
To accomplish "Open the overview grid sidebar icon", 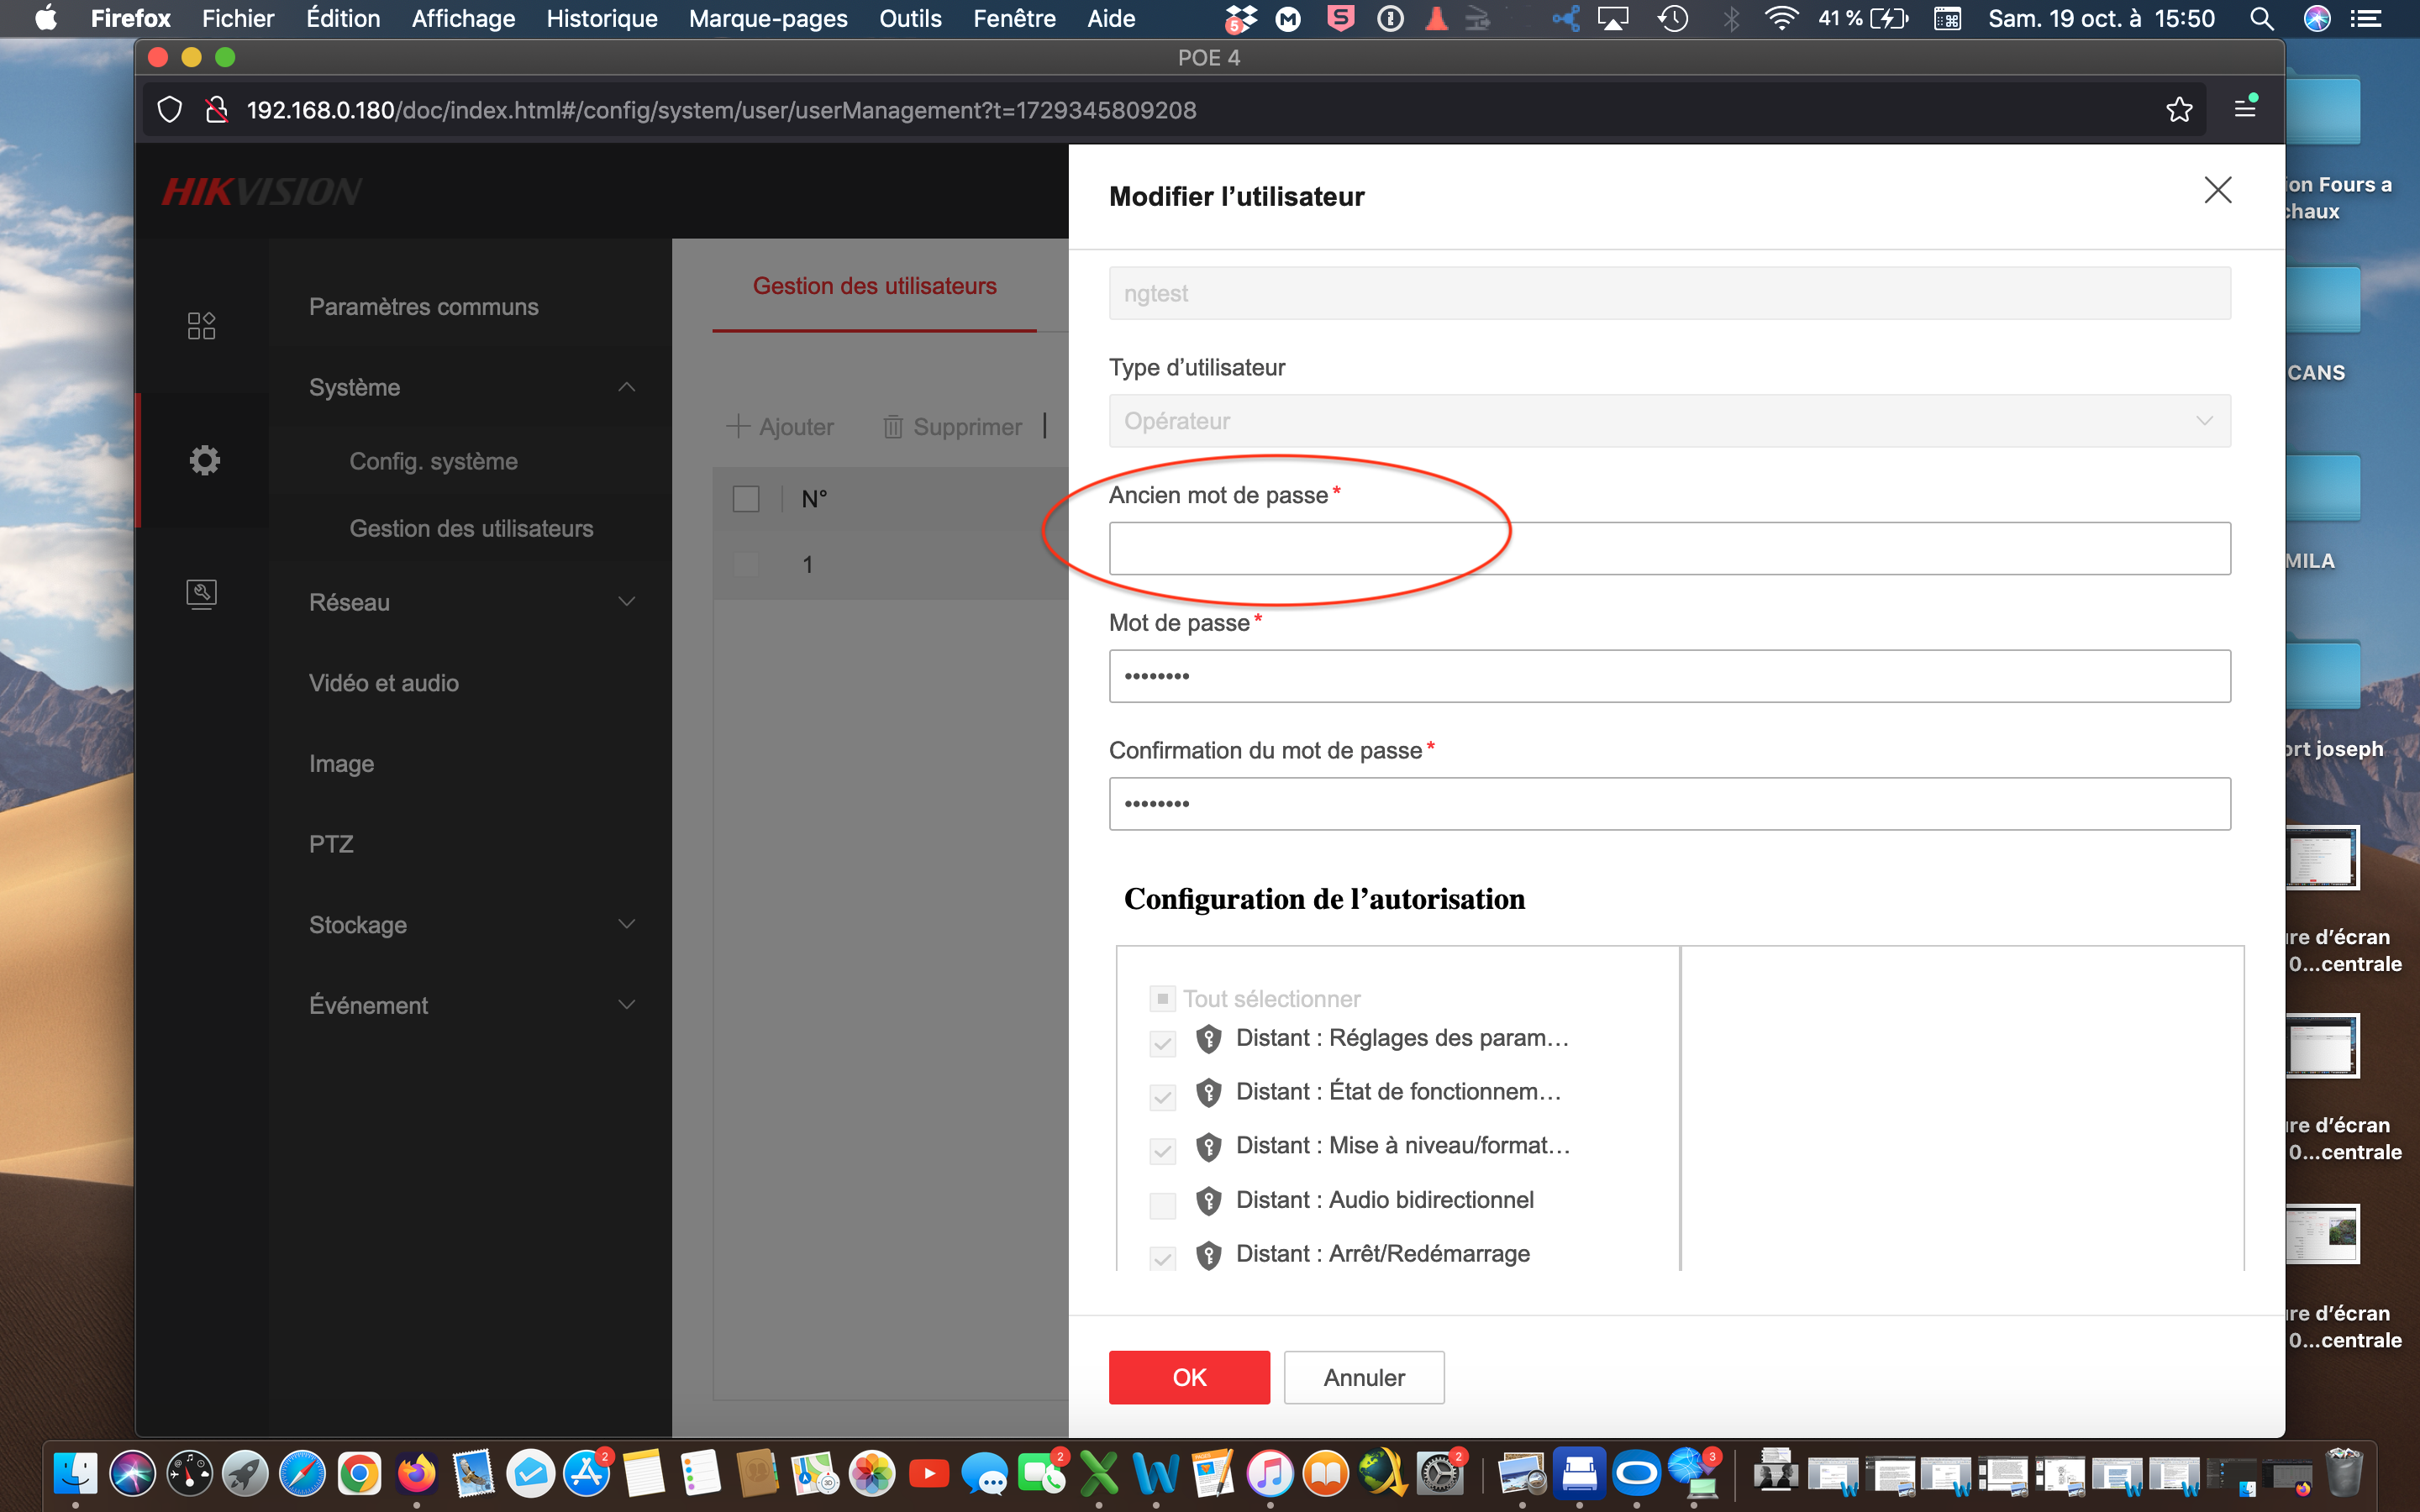I will click(x=201, y=325).
